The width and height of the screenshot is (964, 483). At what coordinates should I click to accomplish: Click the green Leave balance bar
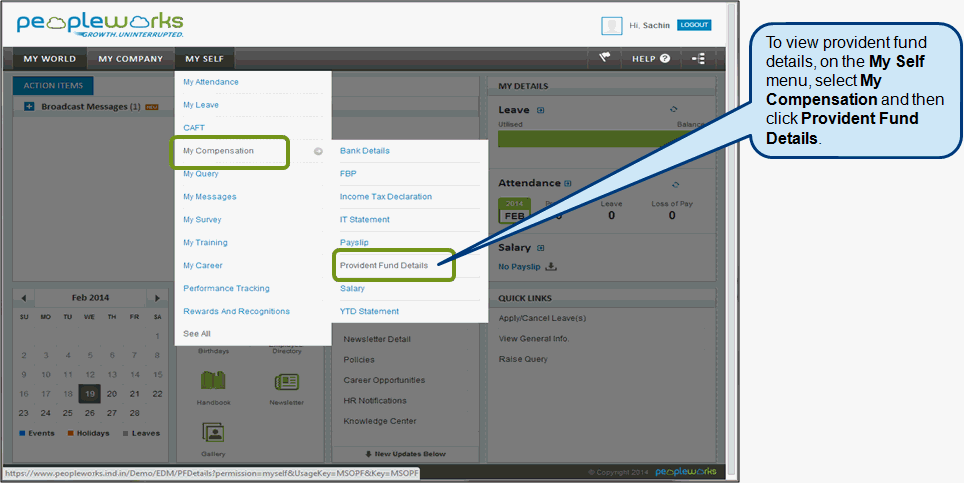tap(604, 139)
